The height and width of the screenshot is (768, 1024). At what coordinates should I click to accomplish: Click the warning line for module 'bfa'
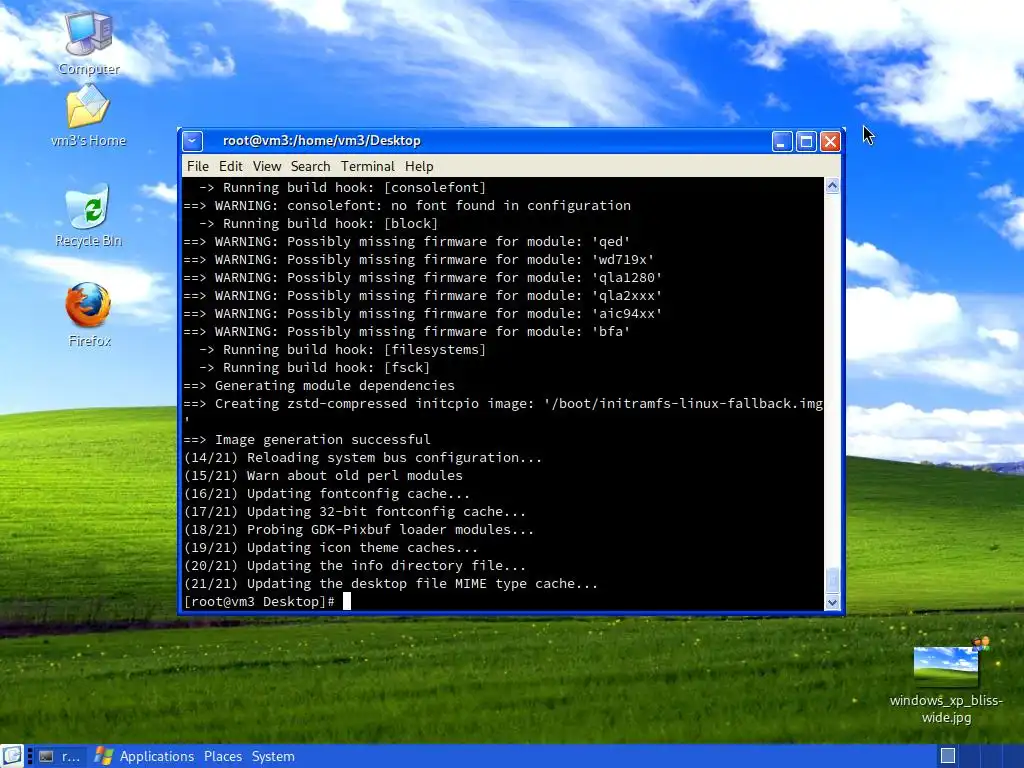click(407, 331)
